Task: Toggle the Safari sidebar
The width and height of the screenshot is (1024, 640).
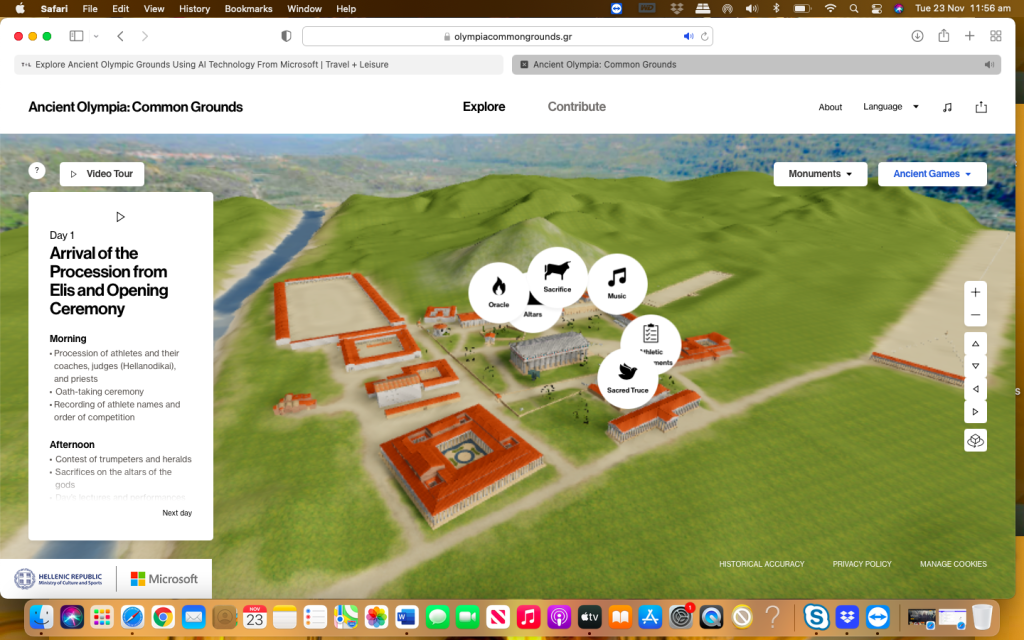Action: pyautogui.click(x=76, y=36)
